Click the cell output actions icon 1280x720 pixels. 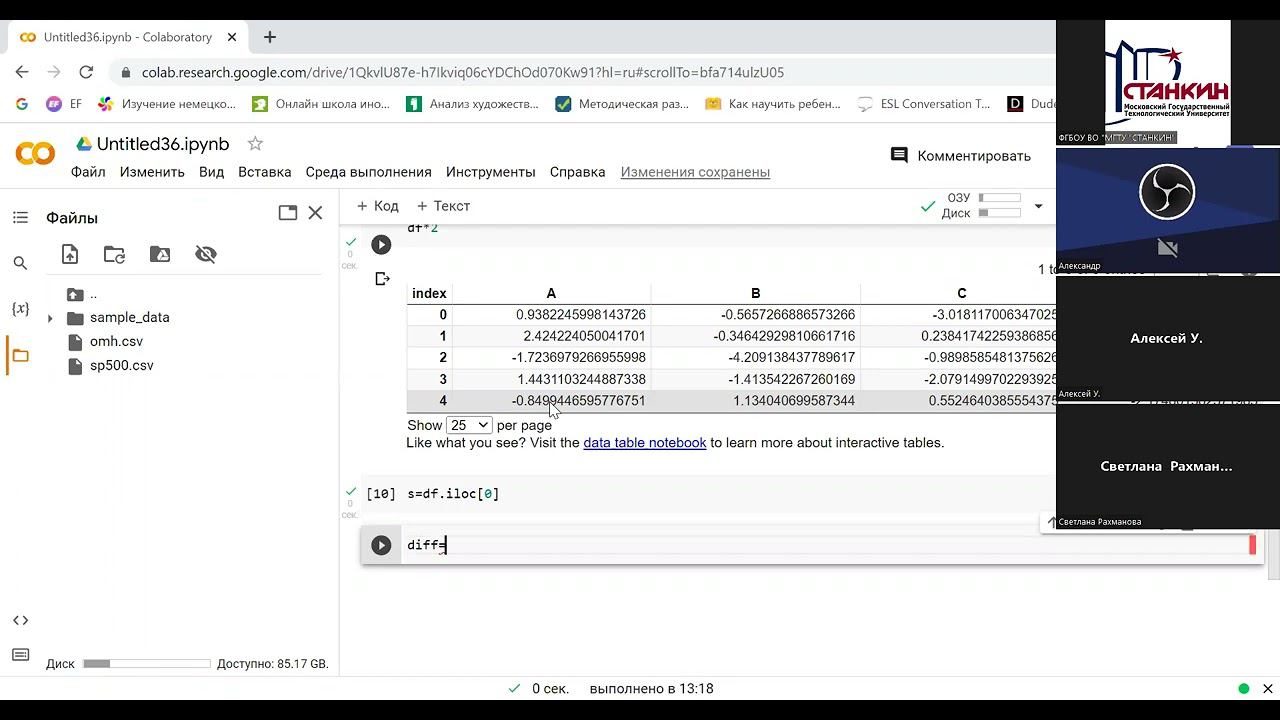[382, 278]
